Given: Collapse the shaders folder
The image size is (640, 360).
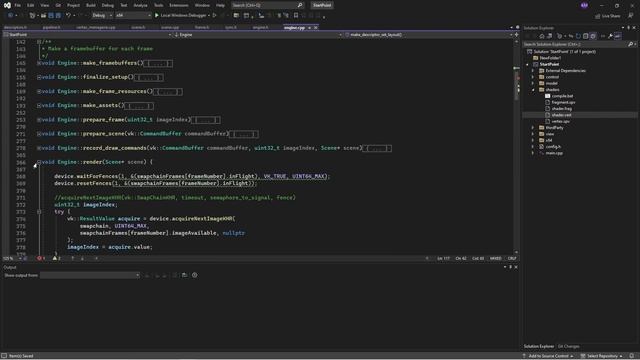Looking at the screenshot, I should 532,90.
